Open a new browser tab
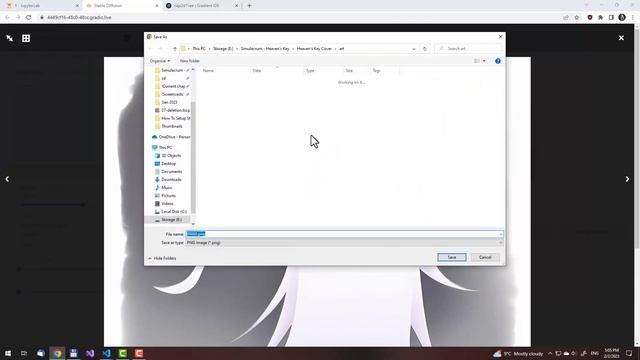Screen dimensions: 640x360 coord(249,6)
